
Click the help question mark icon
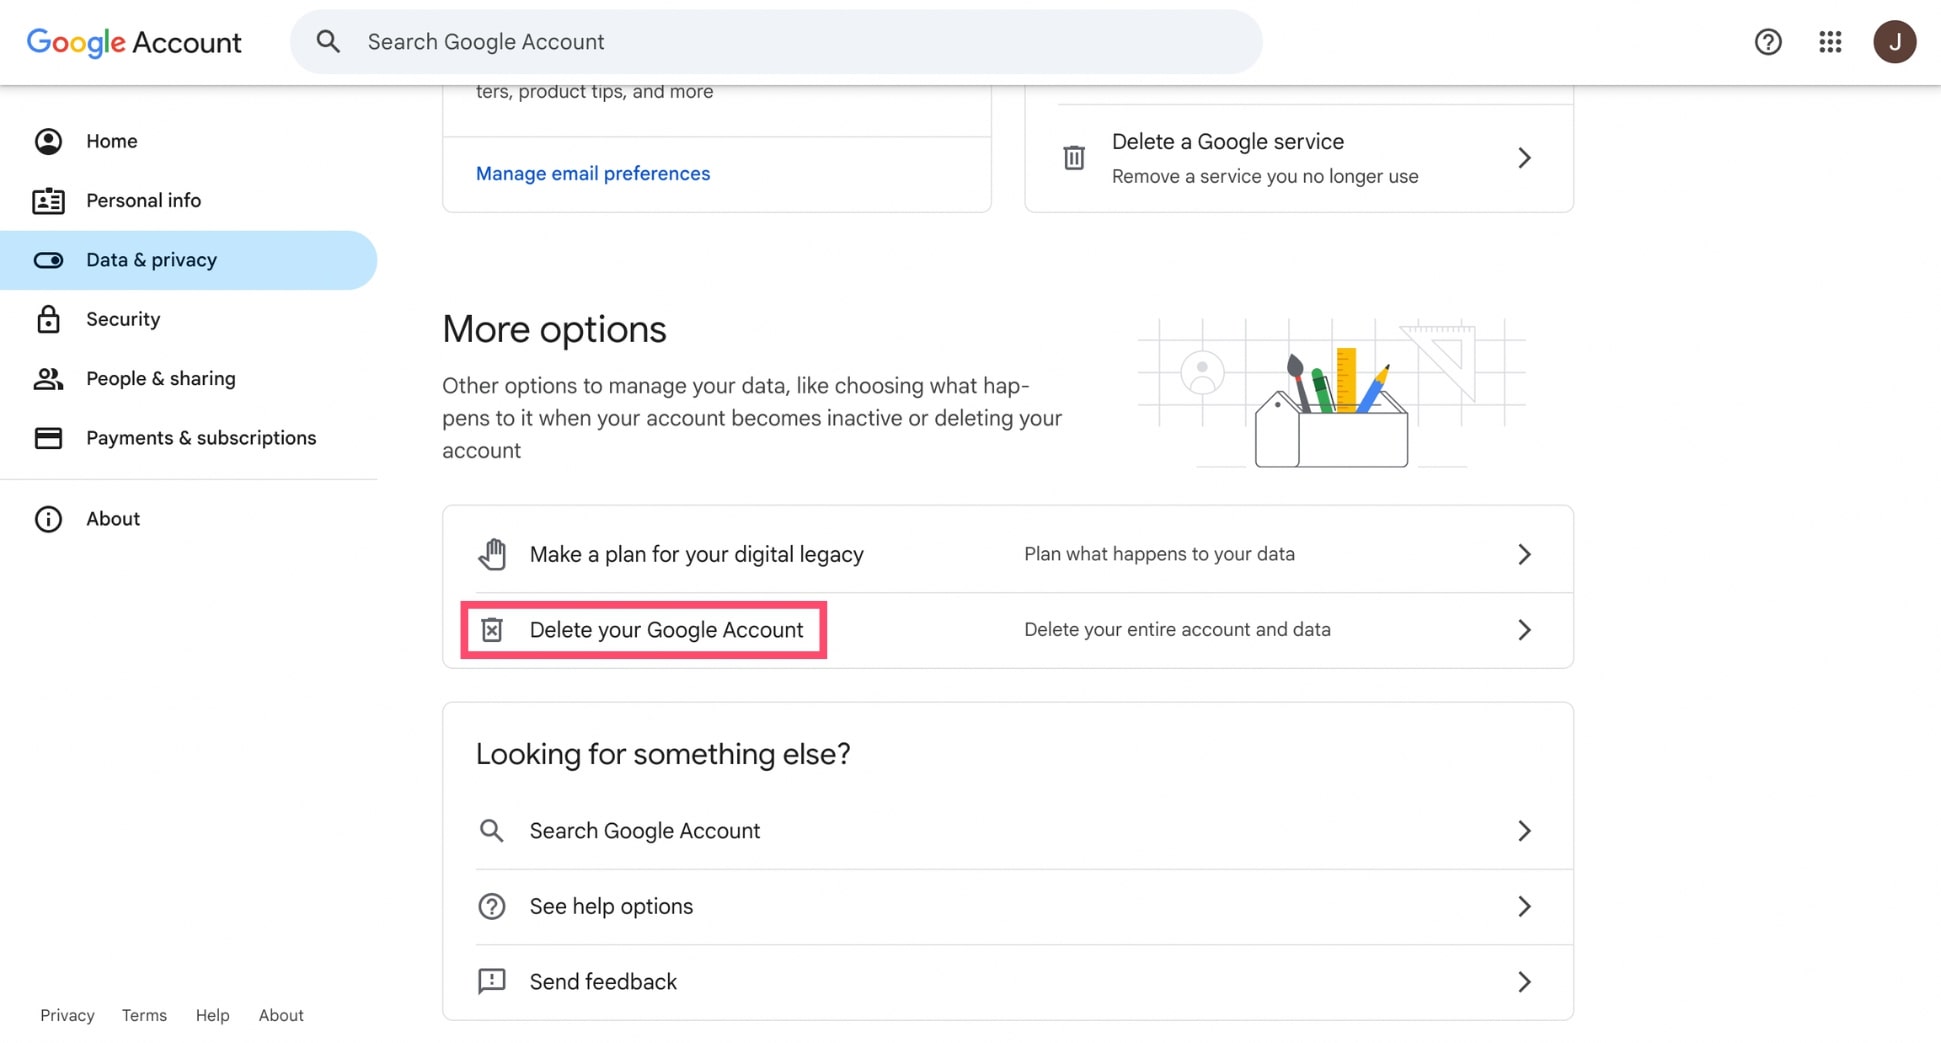[x=1767, y=42]
